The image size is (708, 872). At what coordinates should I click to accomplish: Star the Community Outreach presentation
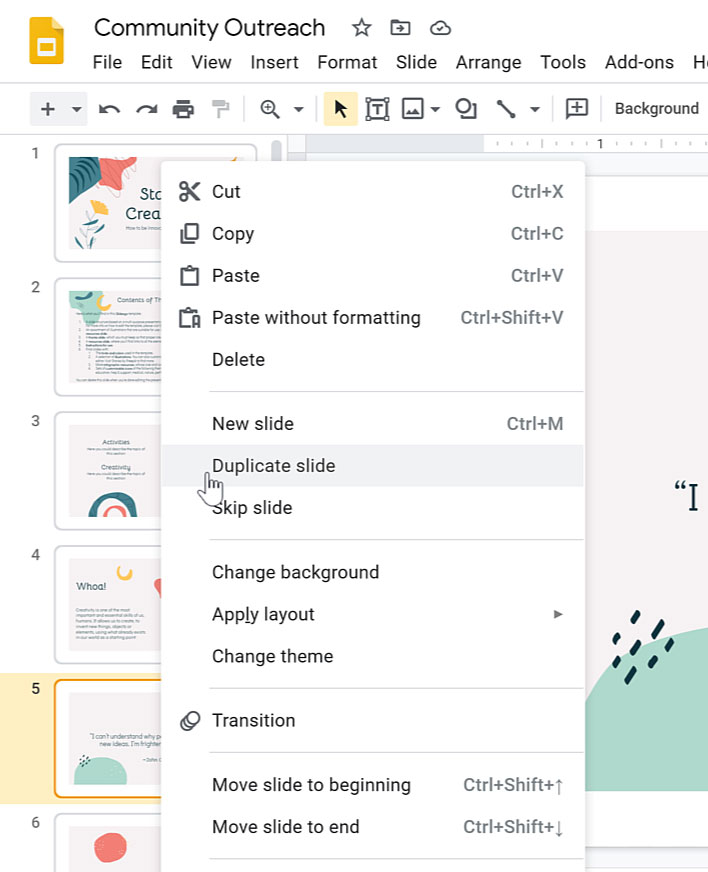(x=362, y=28)
